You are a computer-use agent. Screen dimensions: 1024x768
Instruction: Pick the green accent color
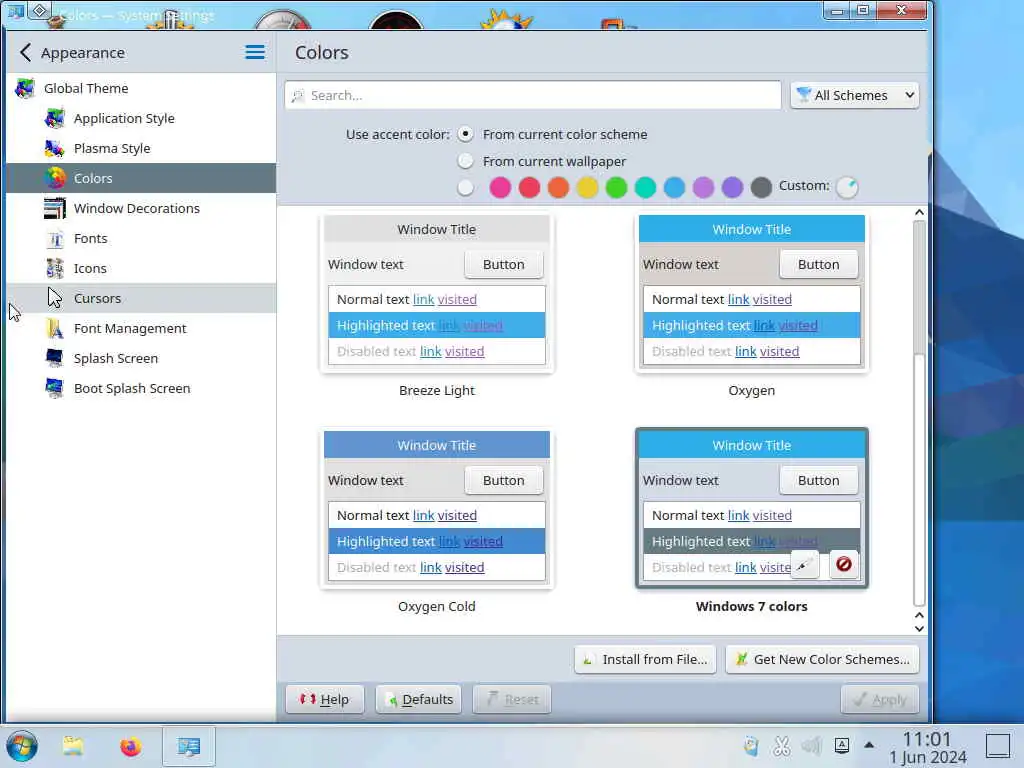[616, 187]
